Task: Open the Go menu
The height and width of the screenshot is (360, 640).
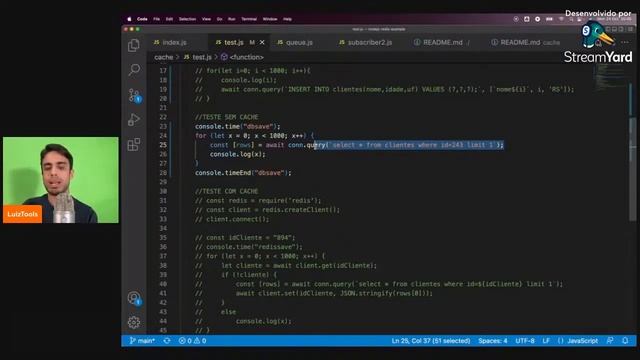Action: [x=220, y=19]
